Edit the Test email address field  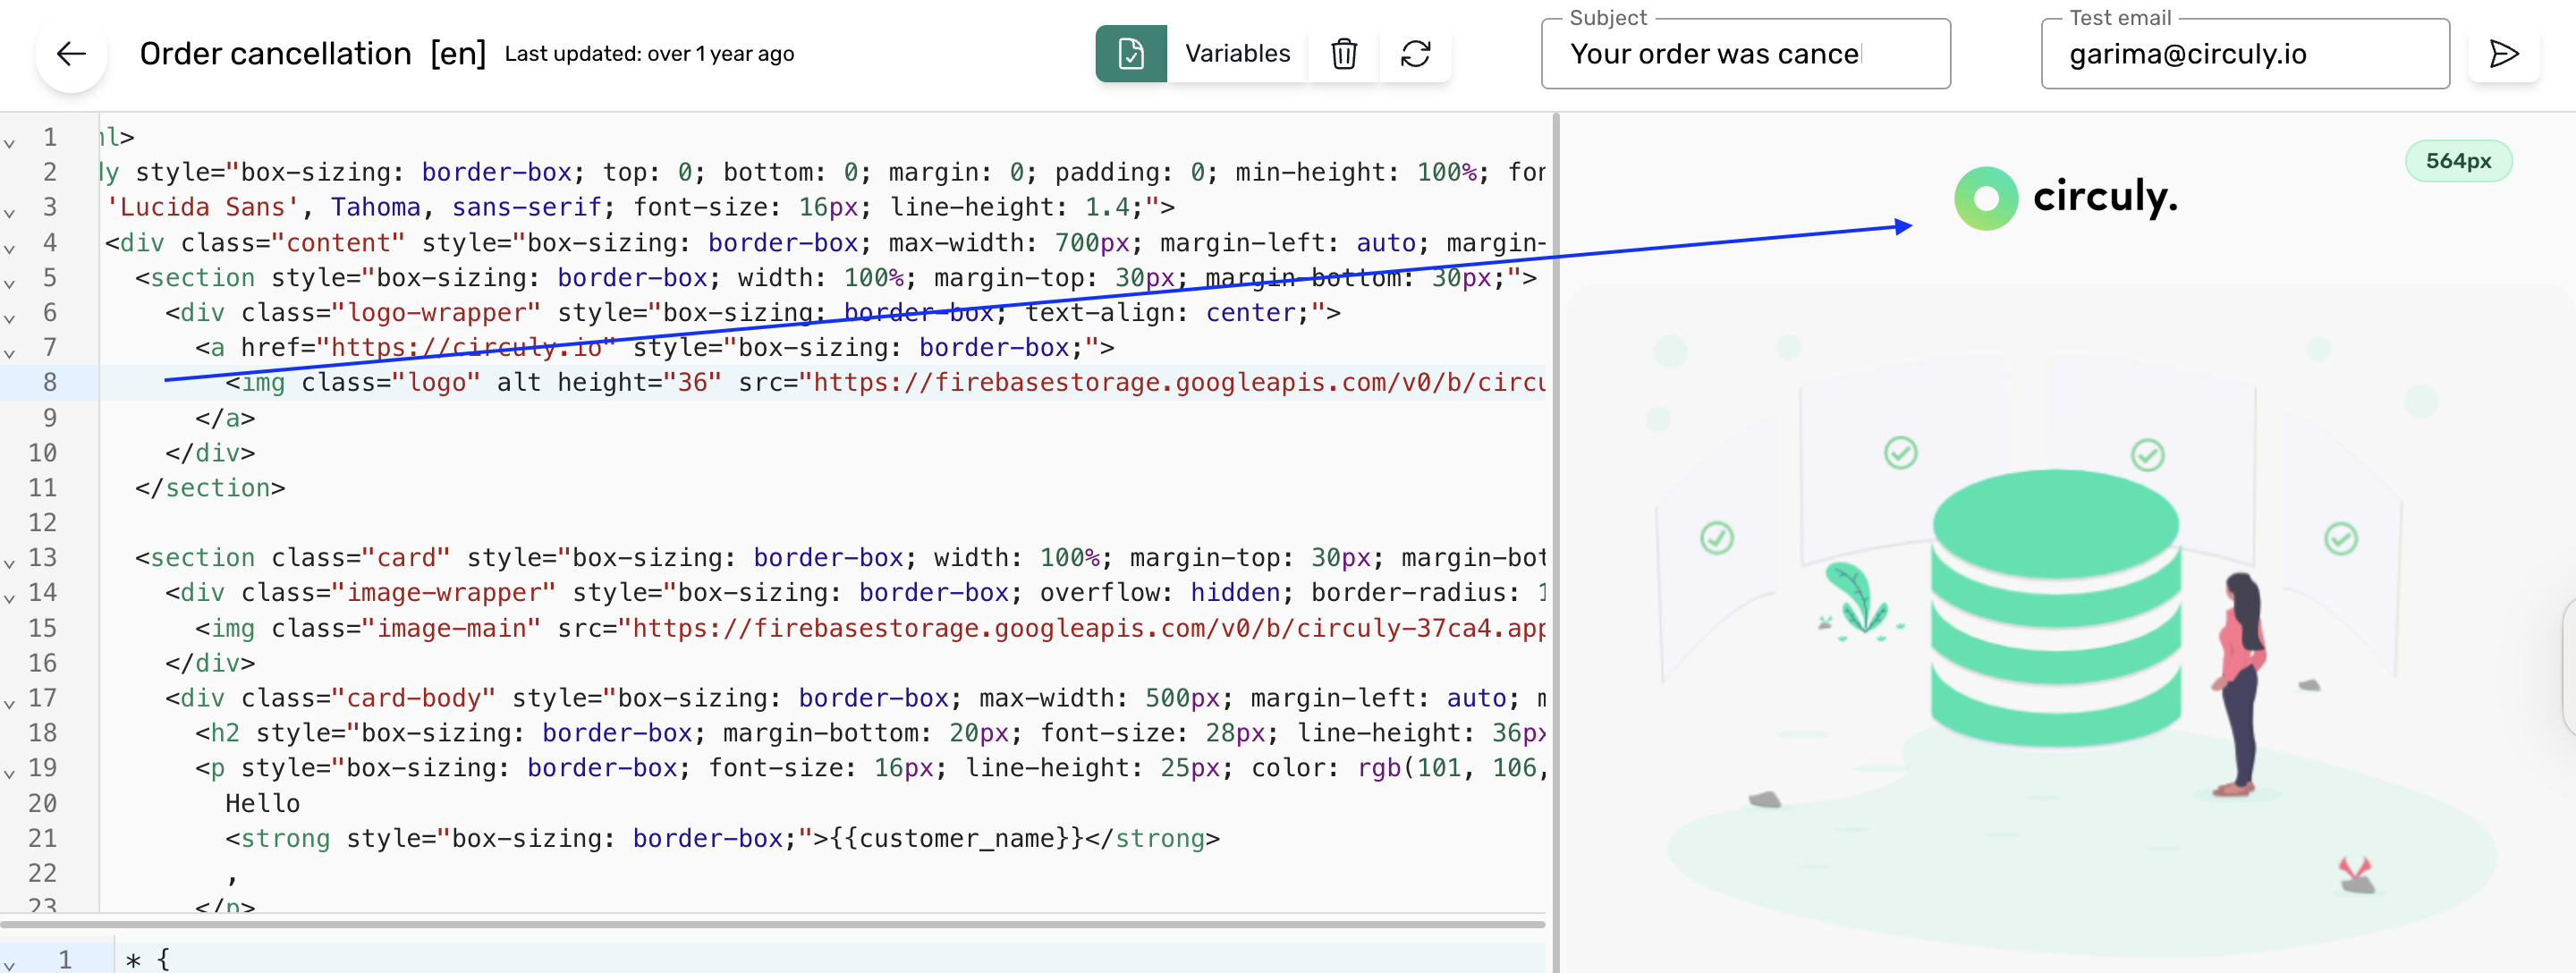[2245, 54]
